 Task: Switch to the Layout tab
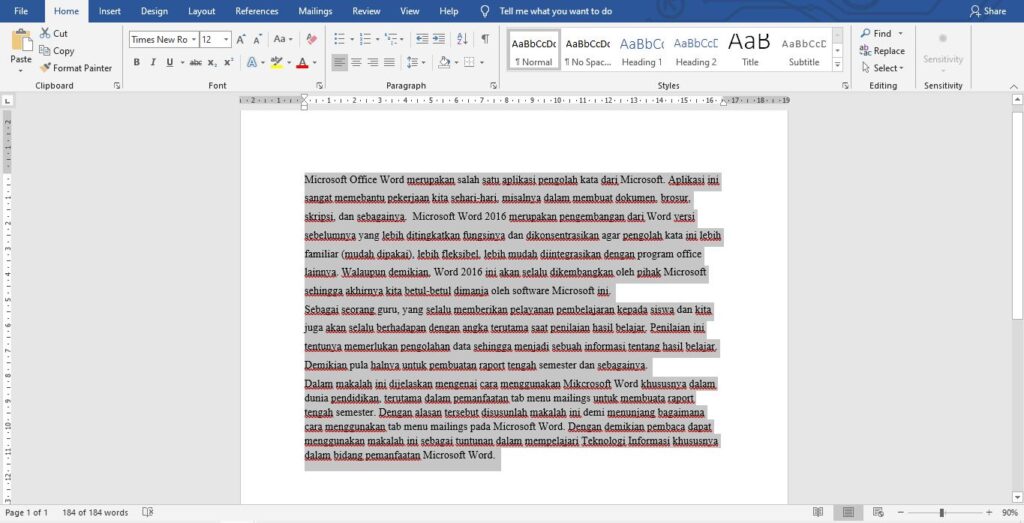201,11
